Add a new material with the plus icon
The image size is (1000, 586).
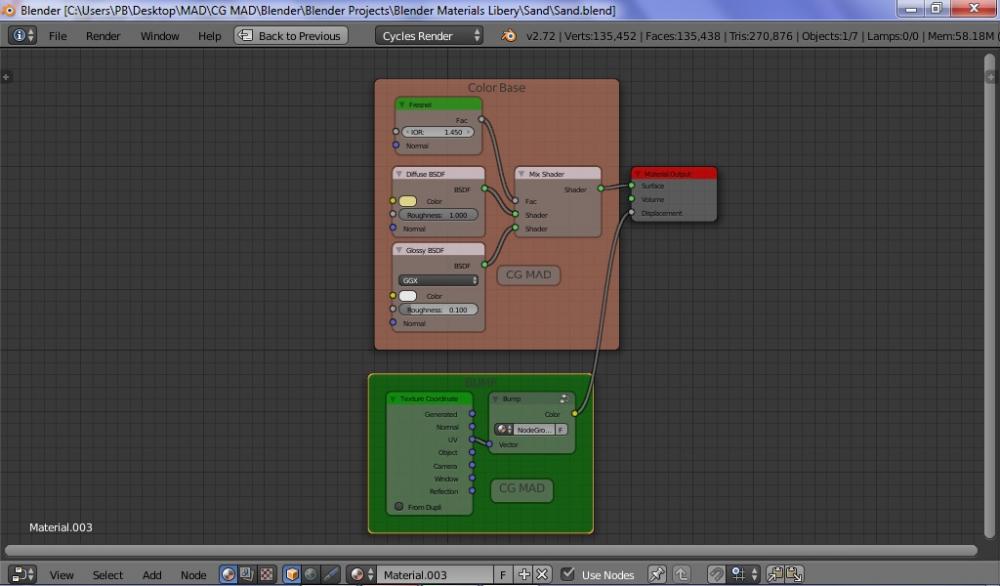click(524, 575)
